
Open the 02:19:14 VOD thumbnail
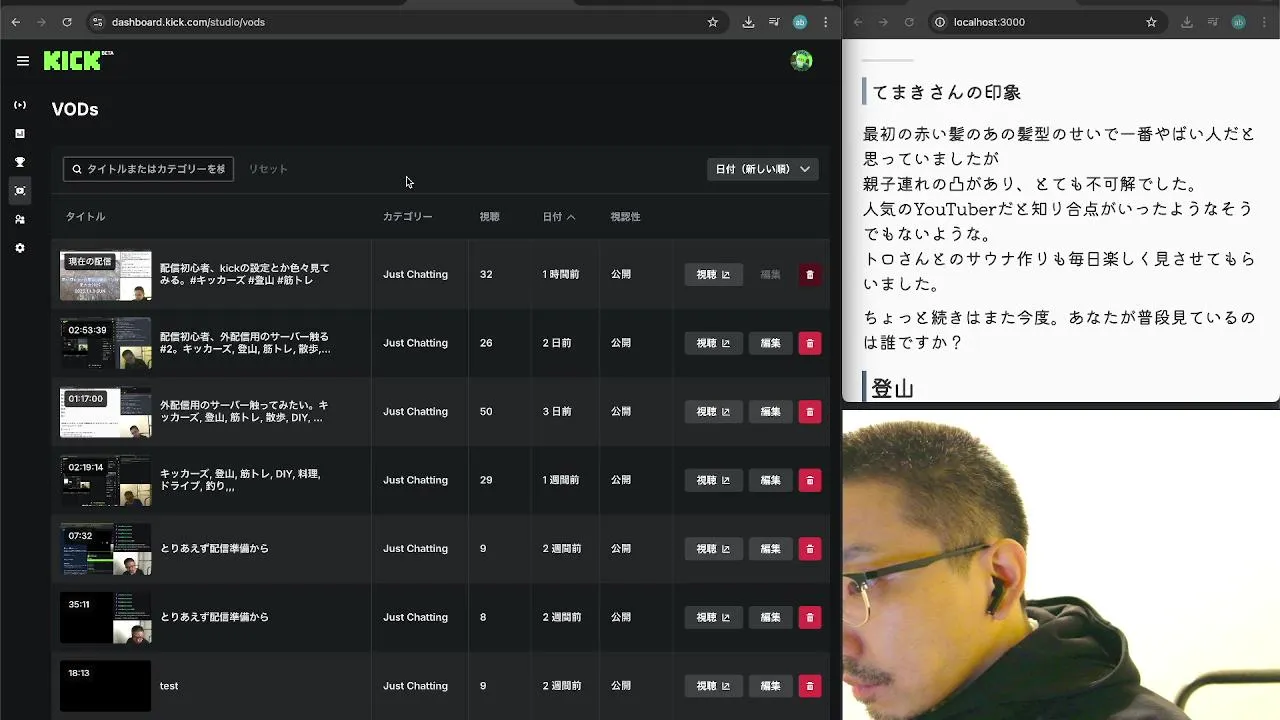tap(106, 480)
